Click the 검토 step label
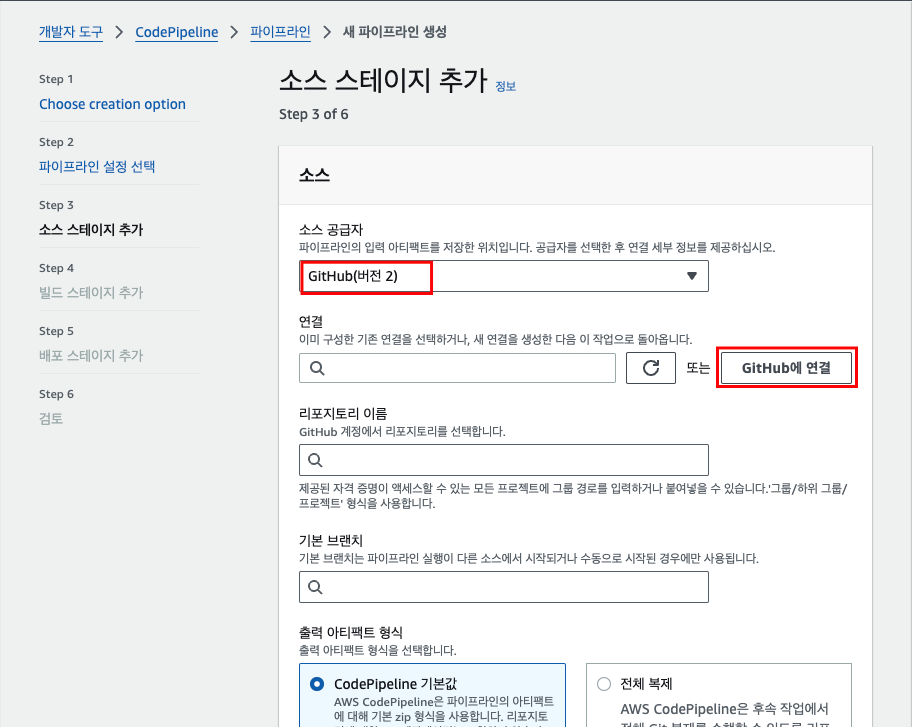912x727 pixels. click(x=51, y=419)
